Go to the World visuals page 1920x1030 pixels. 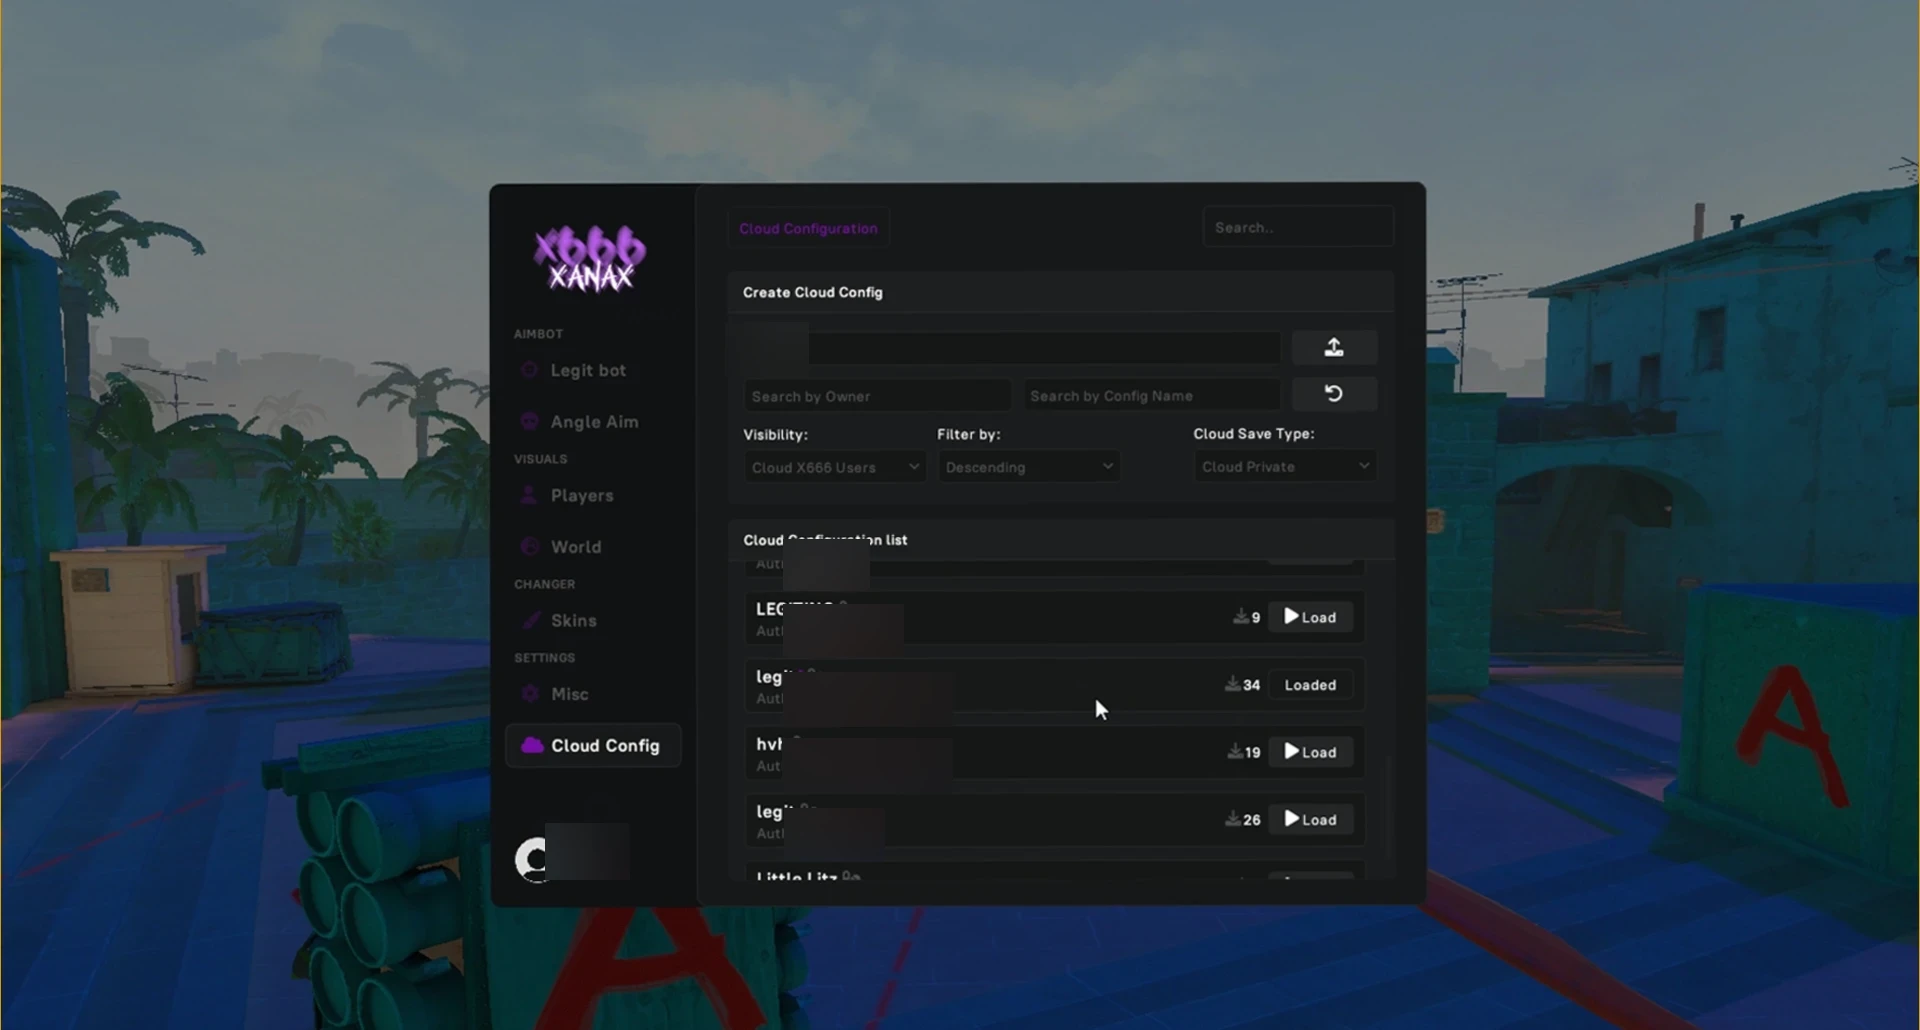(x=576, y=547)
